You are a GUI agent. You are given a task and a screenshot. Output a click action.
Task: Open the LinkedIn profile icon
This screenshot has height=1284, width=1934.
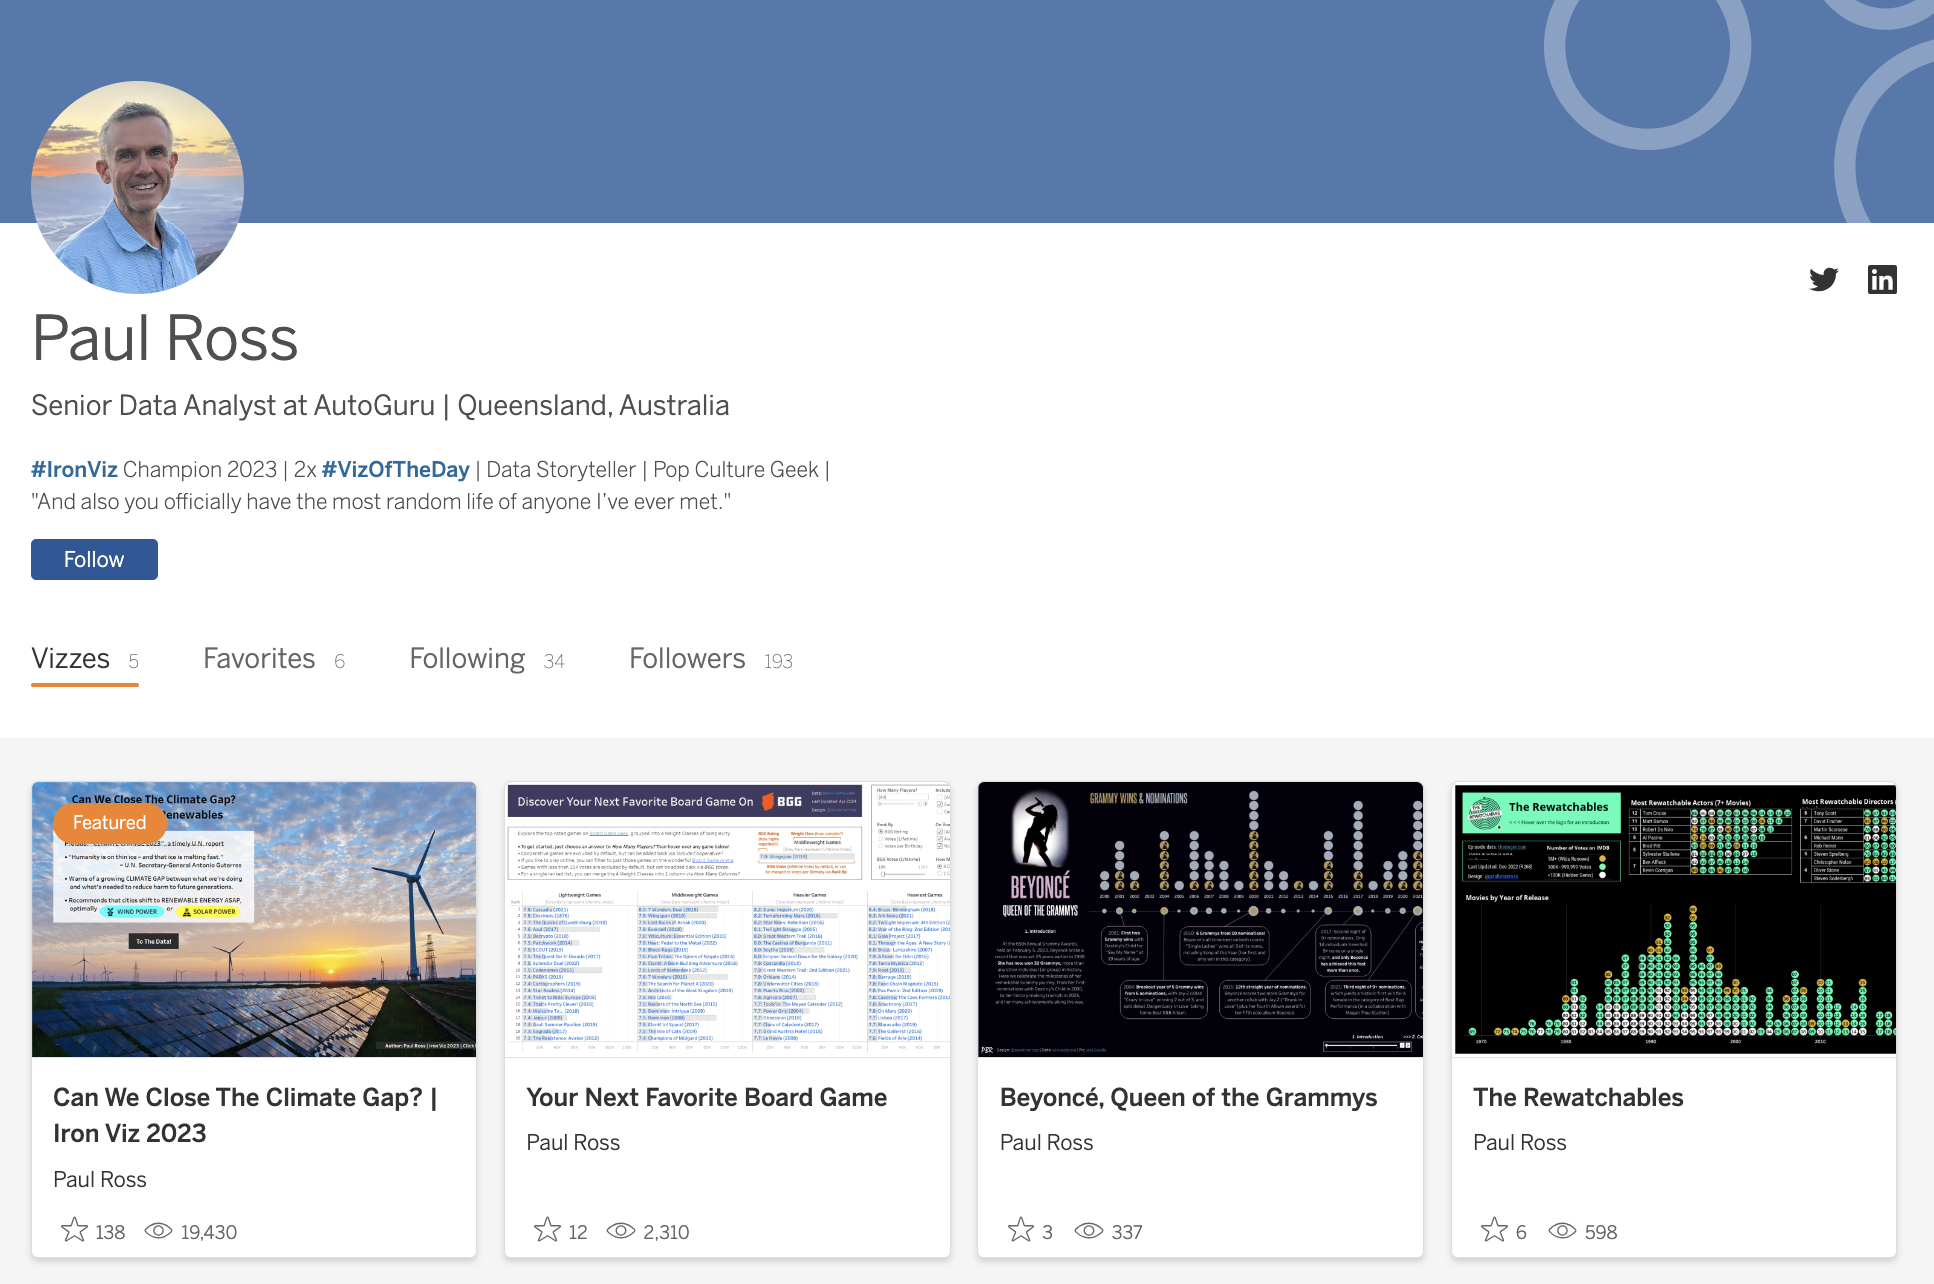point(1881,279)
